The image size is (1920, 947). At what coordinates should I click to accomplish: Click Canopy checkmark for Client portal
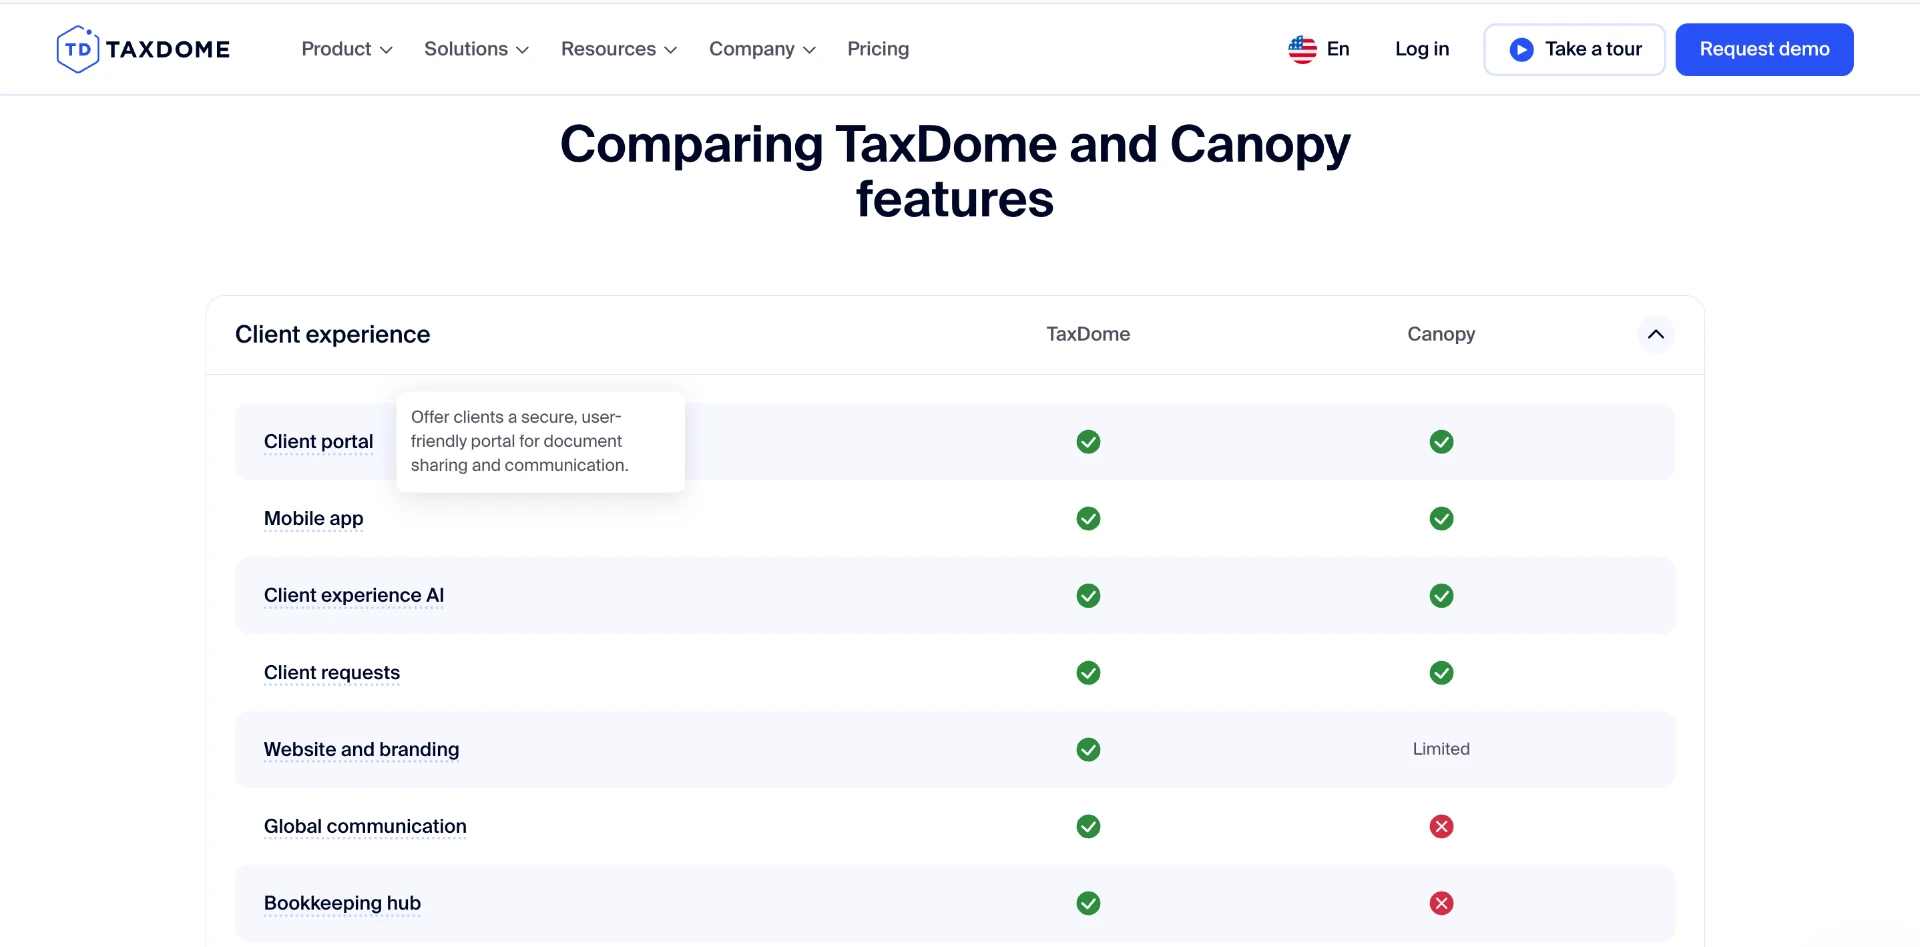pyautogui.click(x=1441, y=442)
